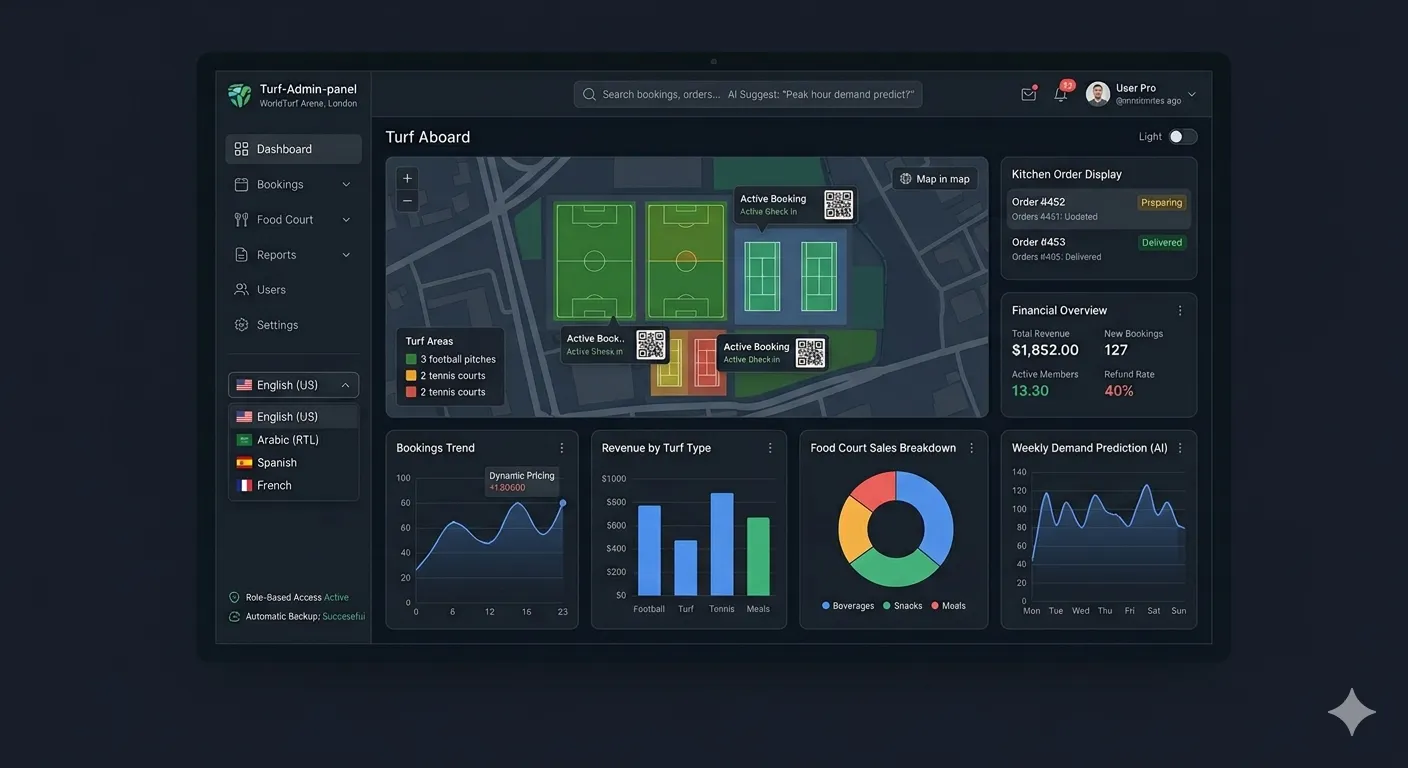
Task: Open the mail envelope icon
Action: (1028, 95)
